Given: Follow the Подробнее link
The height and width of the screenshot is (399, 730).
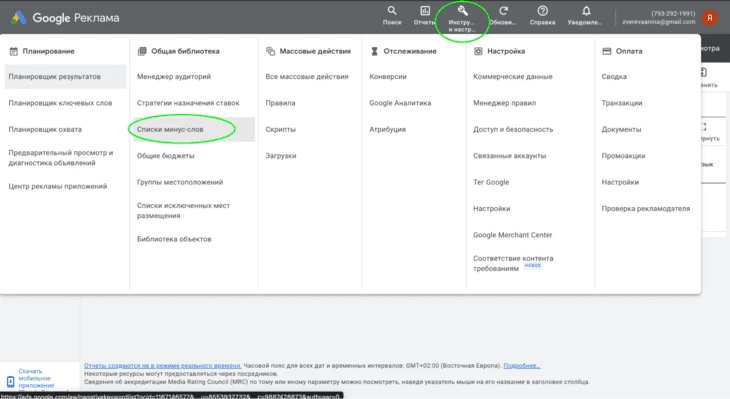Looking at the screenshot, I should [522, 365].
